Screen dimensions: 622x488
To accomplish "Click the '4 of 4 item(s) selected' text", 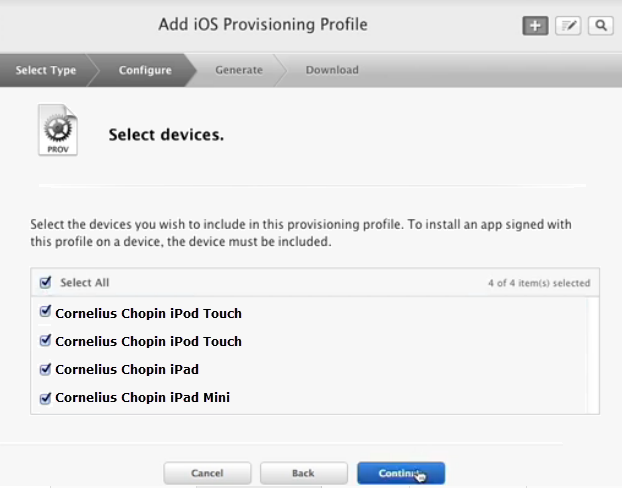I will pos(539,283).
